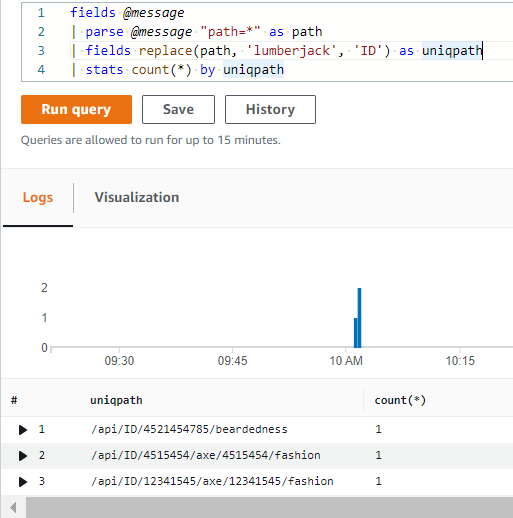Click the horizontal scrollbar thumb
513x518 pixels.
pos(269,508)
